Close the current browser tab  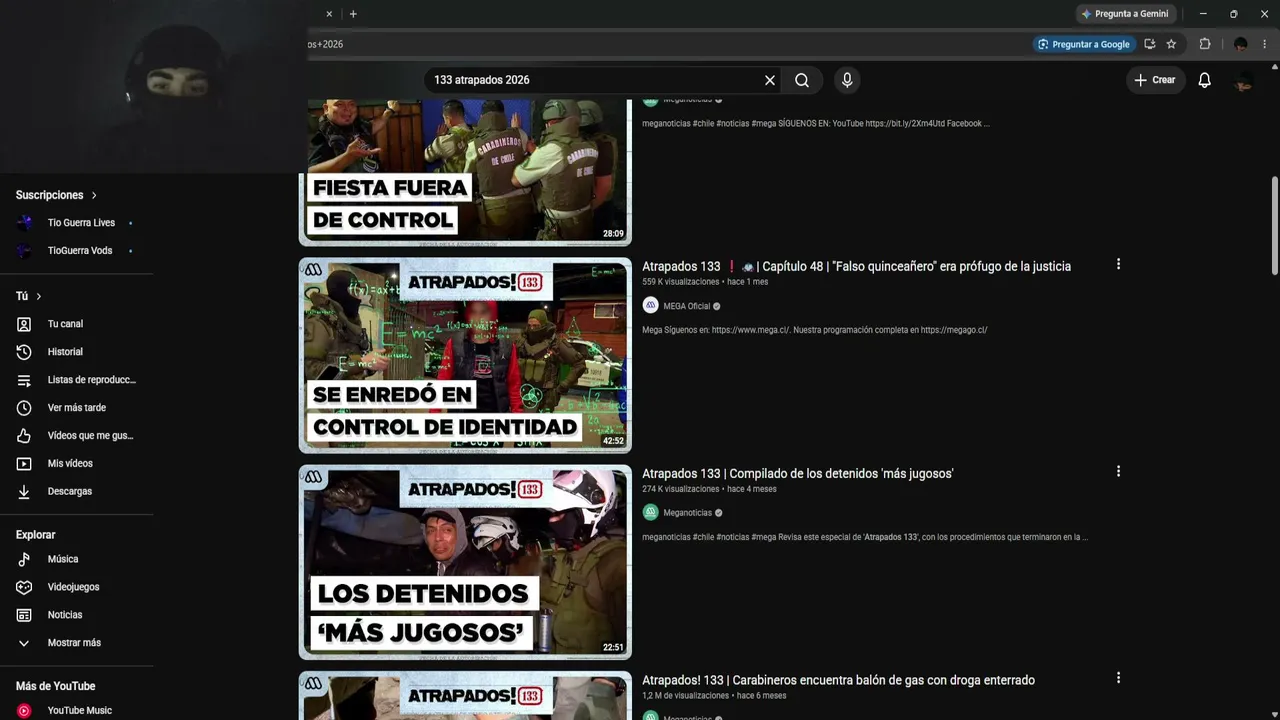[329, 14]
